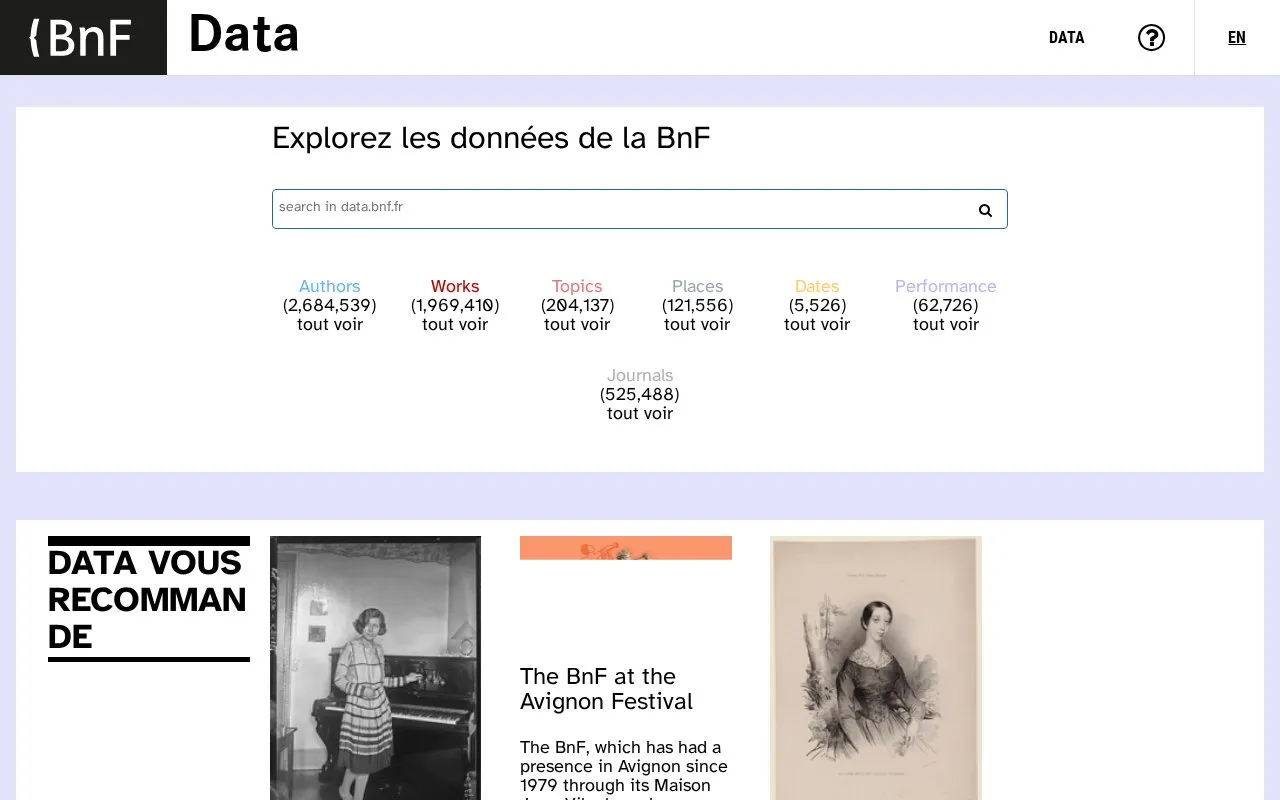The height and width of the screenshot is (800, 1280).
Task: Click tout voir under Works
Action: pyautogui.click(x=455, y=324)
